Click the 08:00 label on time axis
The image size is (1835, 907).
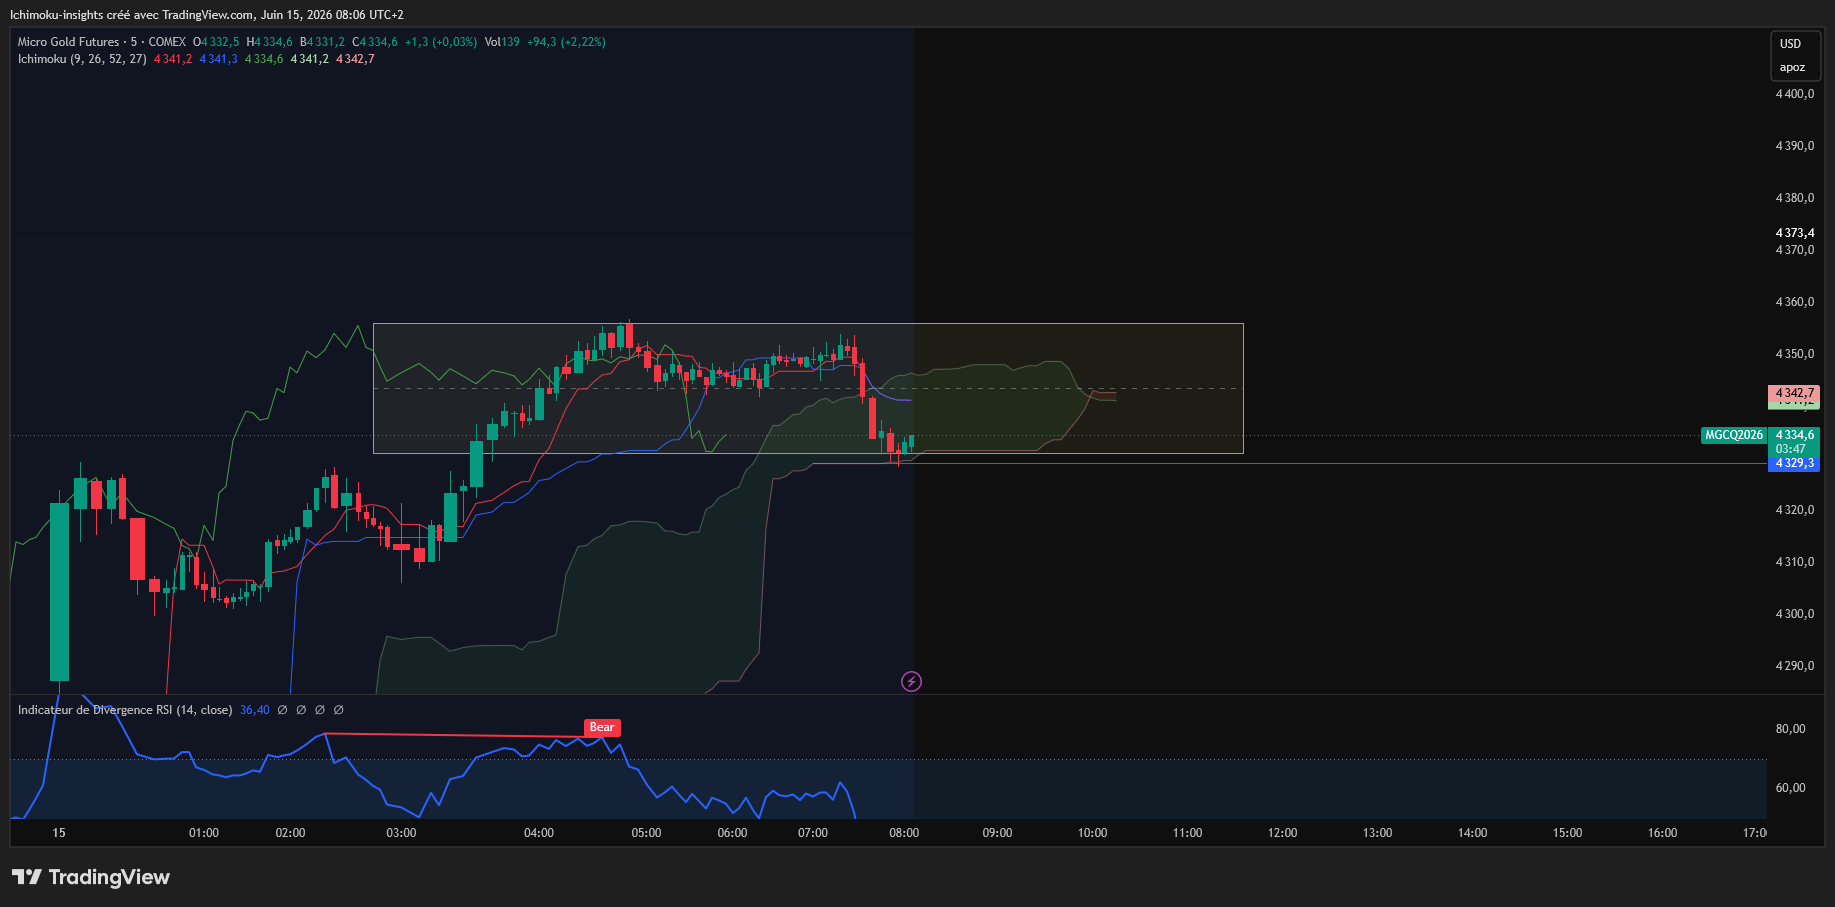[904, 833]
